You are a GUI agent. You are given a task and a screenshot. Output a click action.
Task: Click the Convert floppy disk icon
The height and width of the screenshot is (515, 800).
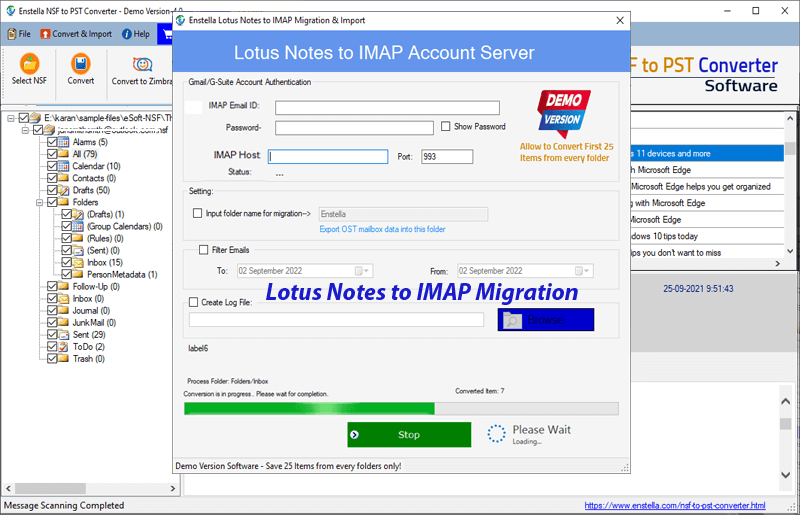coord(81,64)
